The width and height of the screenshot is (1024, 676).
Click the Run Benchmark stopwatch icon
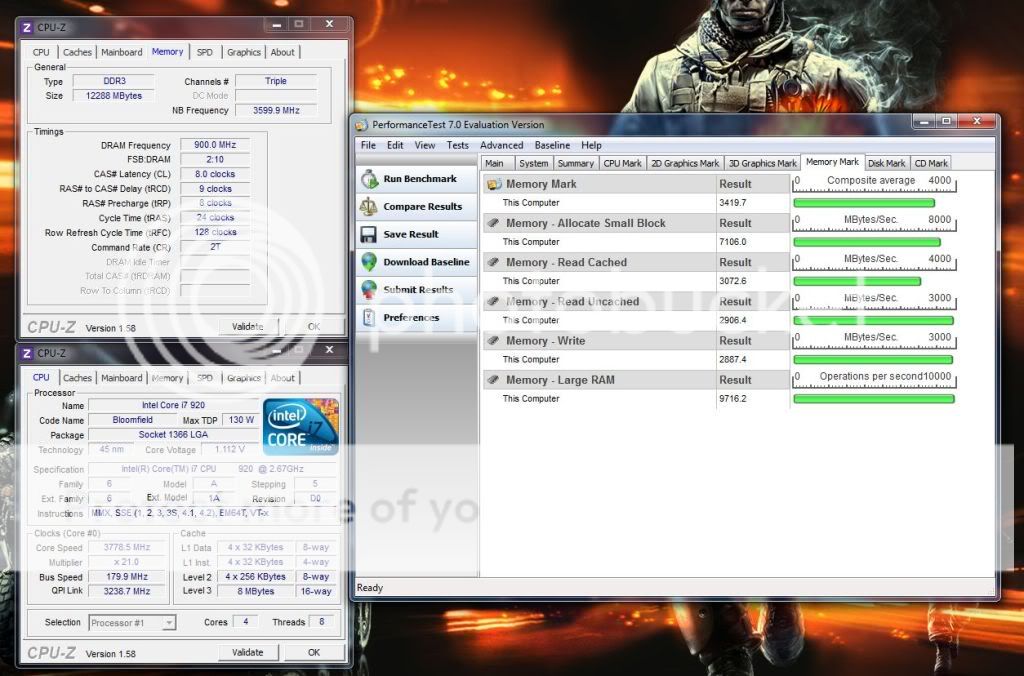coord(370,179)
